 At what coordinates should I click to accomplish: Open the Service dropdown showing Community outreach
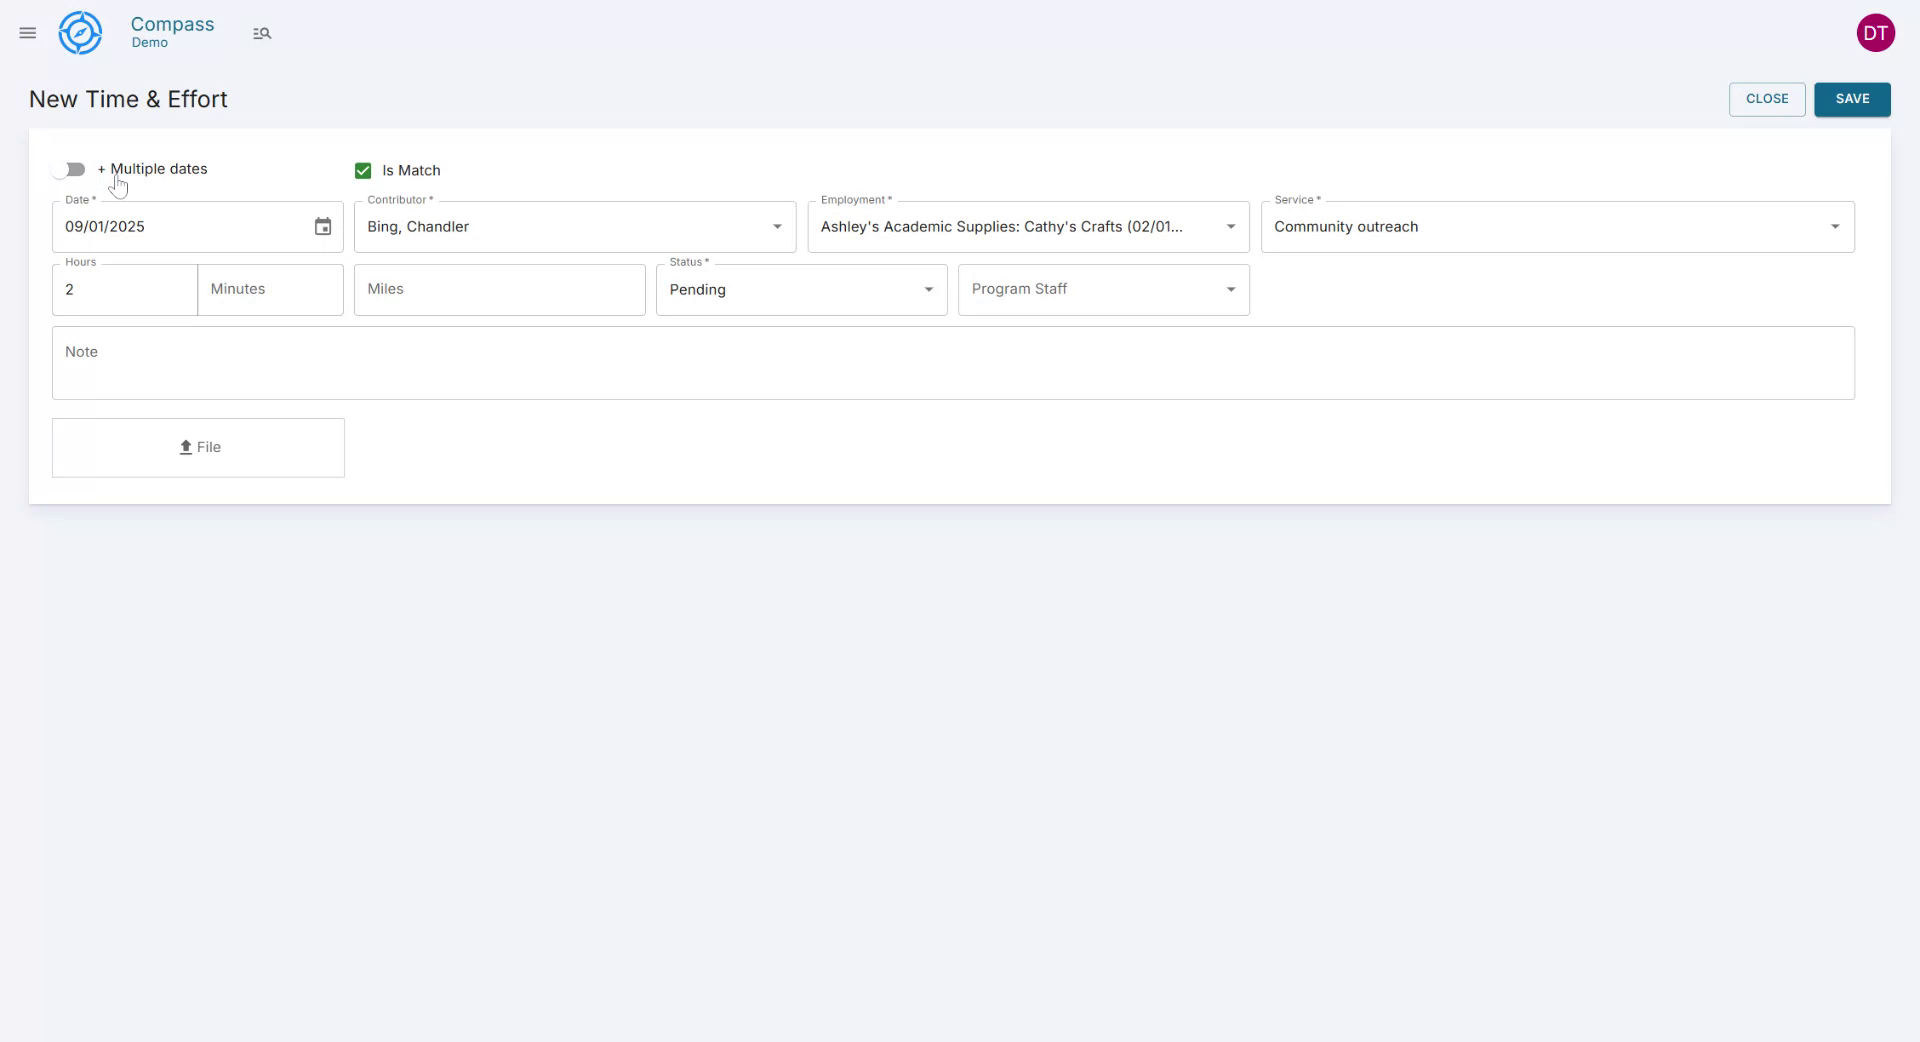(1835, 226)
